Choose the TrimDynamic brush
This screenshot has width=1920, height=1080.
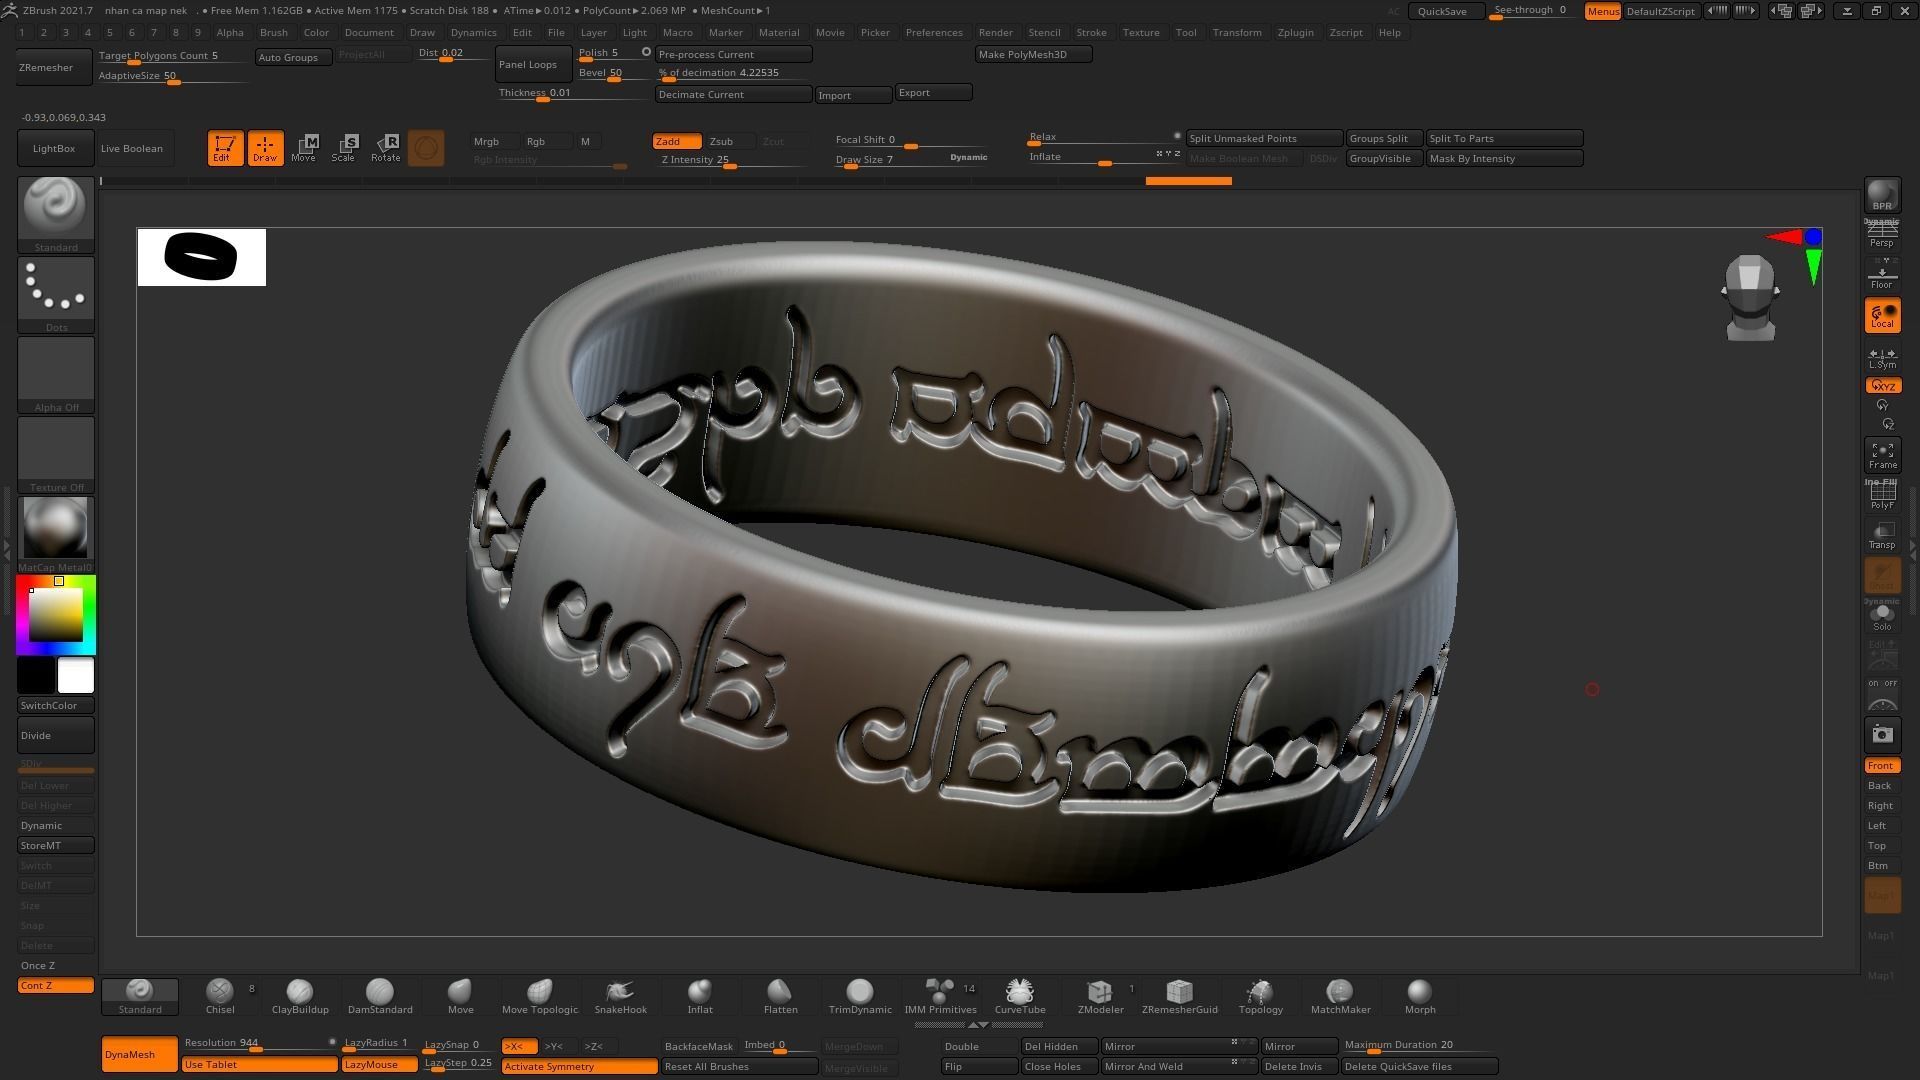(x=860, y=996)
